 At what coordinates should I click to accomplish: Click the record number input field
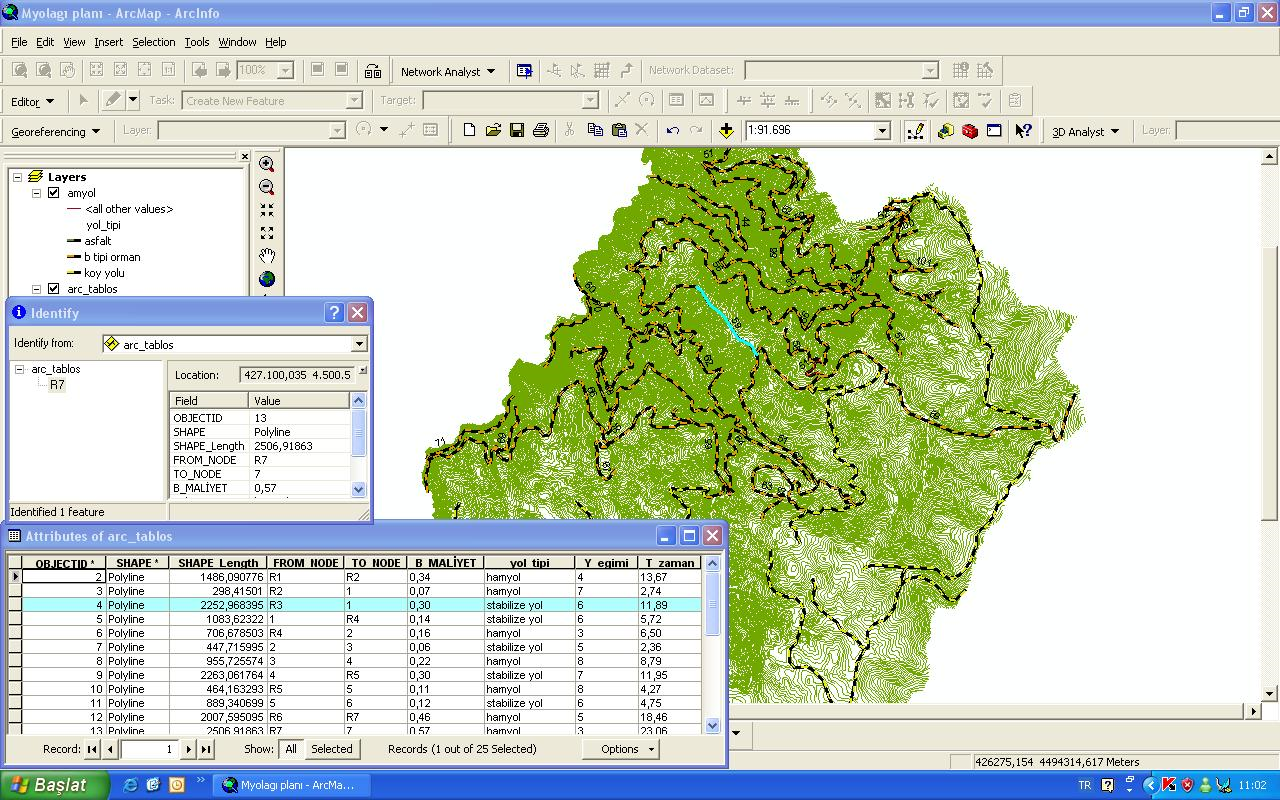[x=149, y=749]
